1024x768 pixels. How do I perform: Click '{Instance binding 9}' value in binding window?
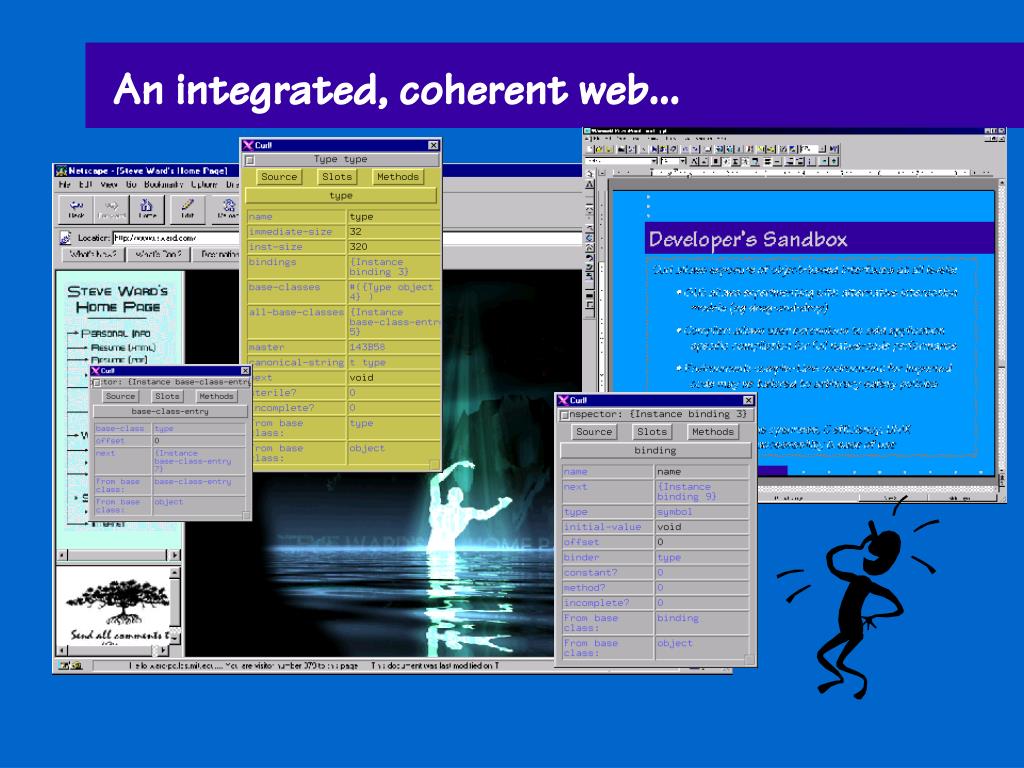pos(686,492)
